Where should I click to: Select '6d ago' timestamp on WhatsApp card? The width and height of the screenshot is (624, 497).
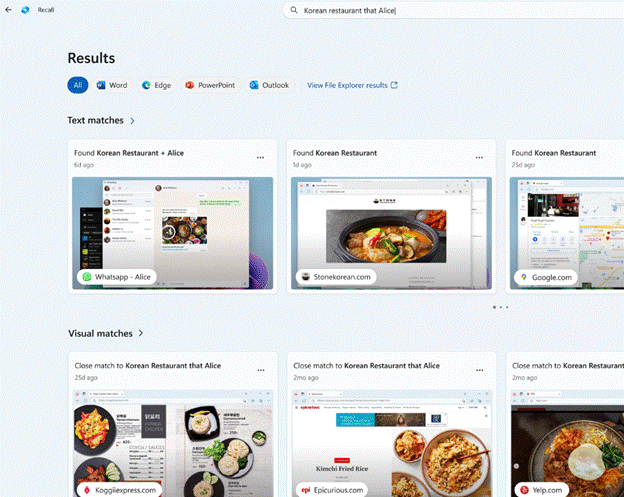click(x=84, y=165)
